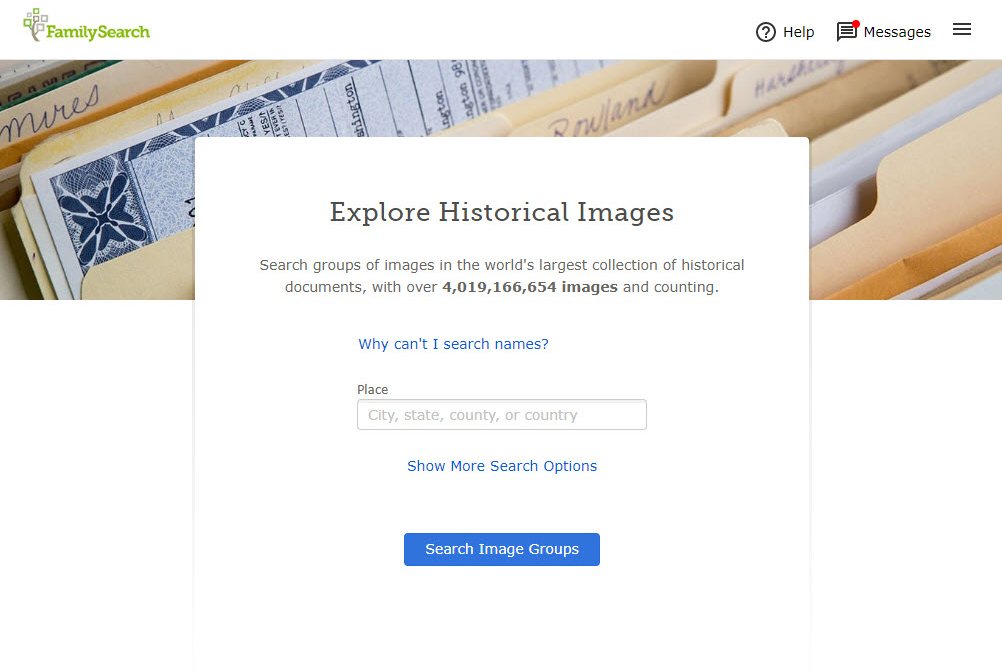The height and width of the screenshot is (672, 1002).
Task: Click the FamilySearch tree logo icon
Action: click(x=35, y=24)
